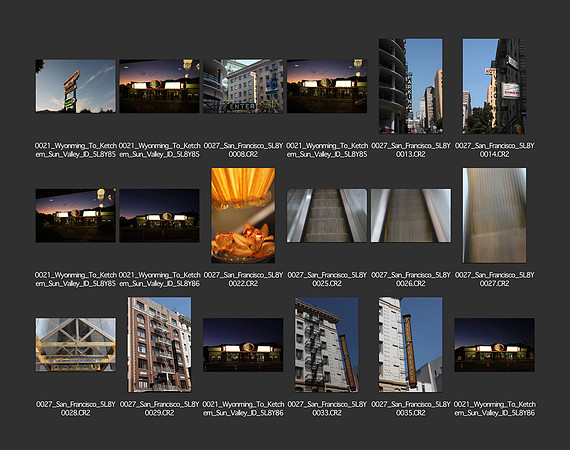The image size is (570, 450).
Task: Click the file name ending 0033.CR2
Action: [x=327, y=409]
